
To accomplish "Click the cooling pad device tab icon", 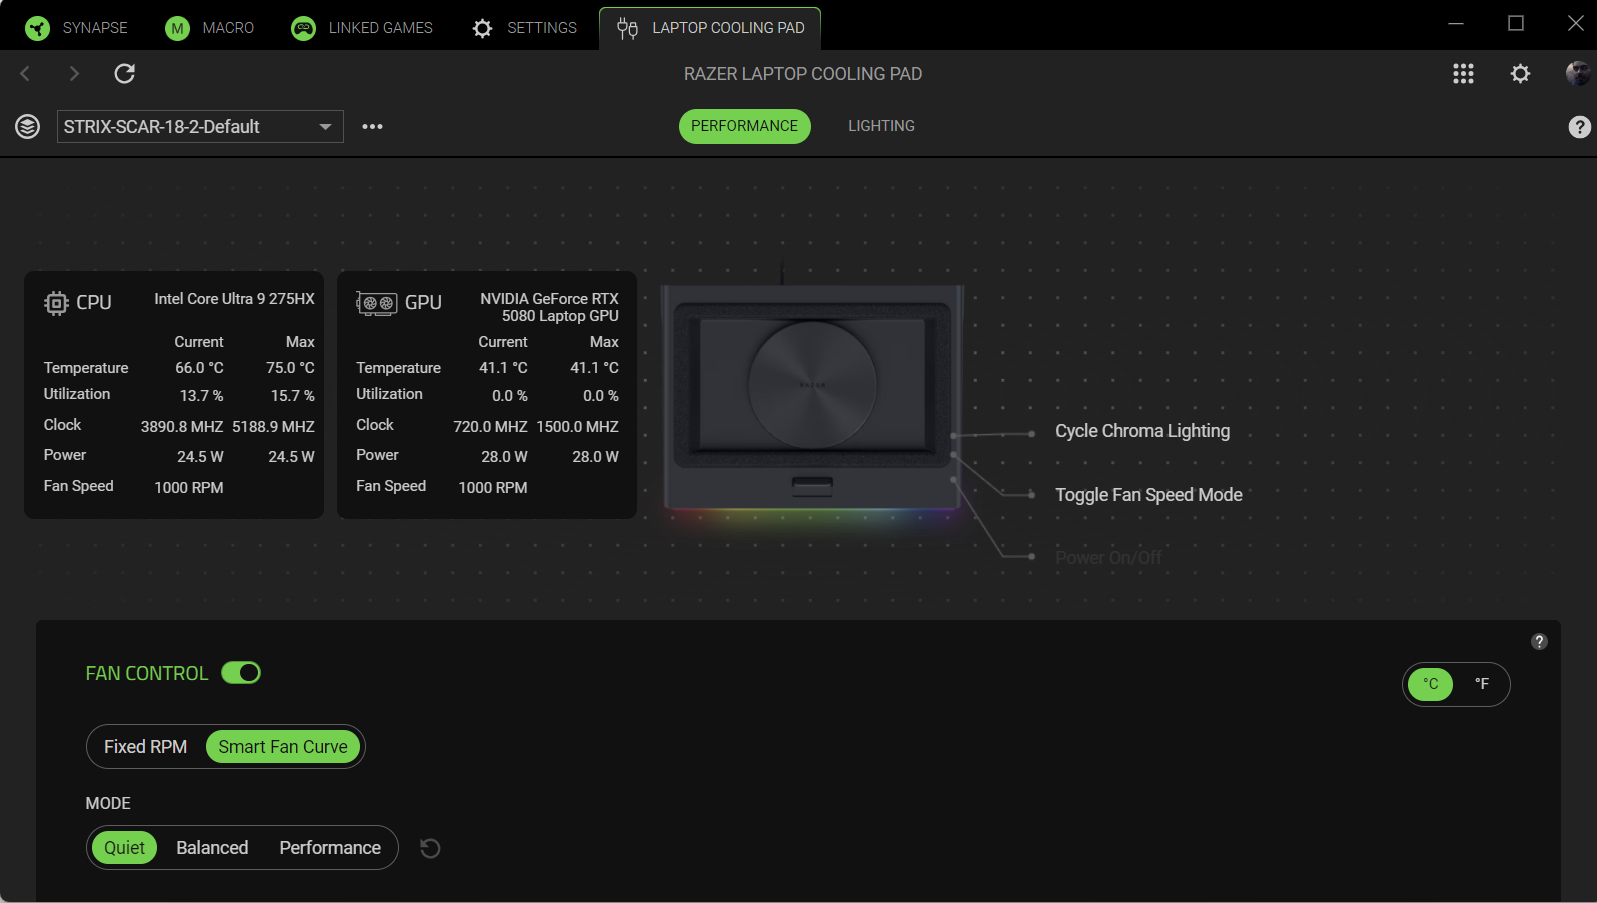I will [627, 28].
